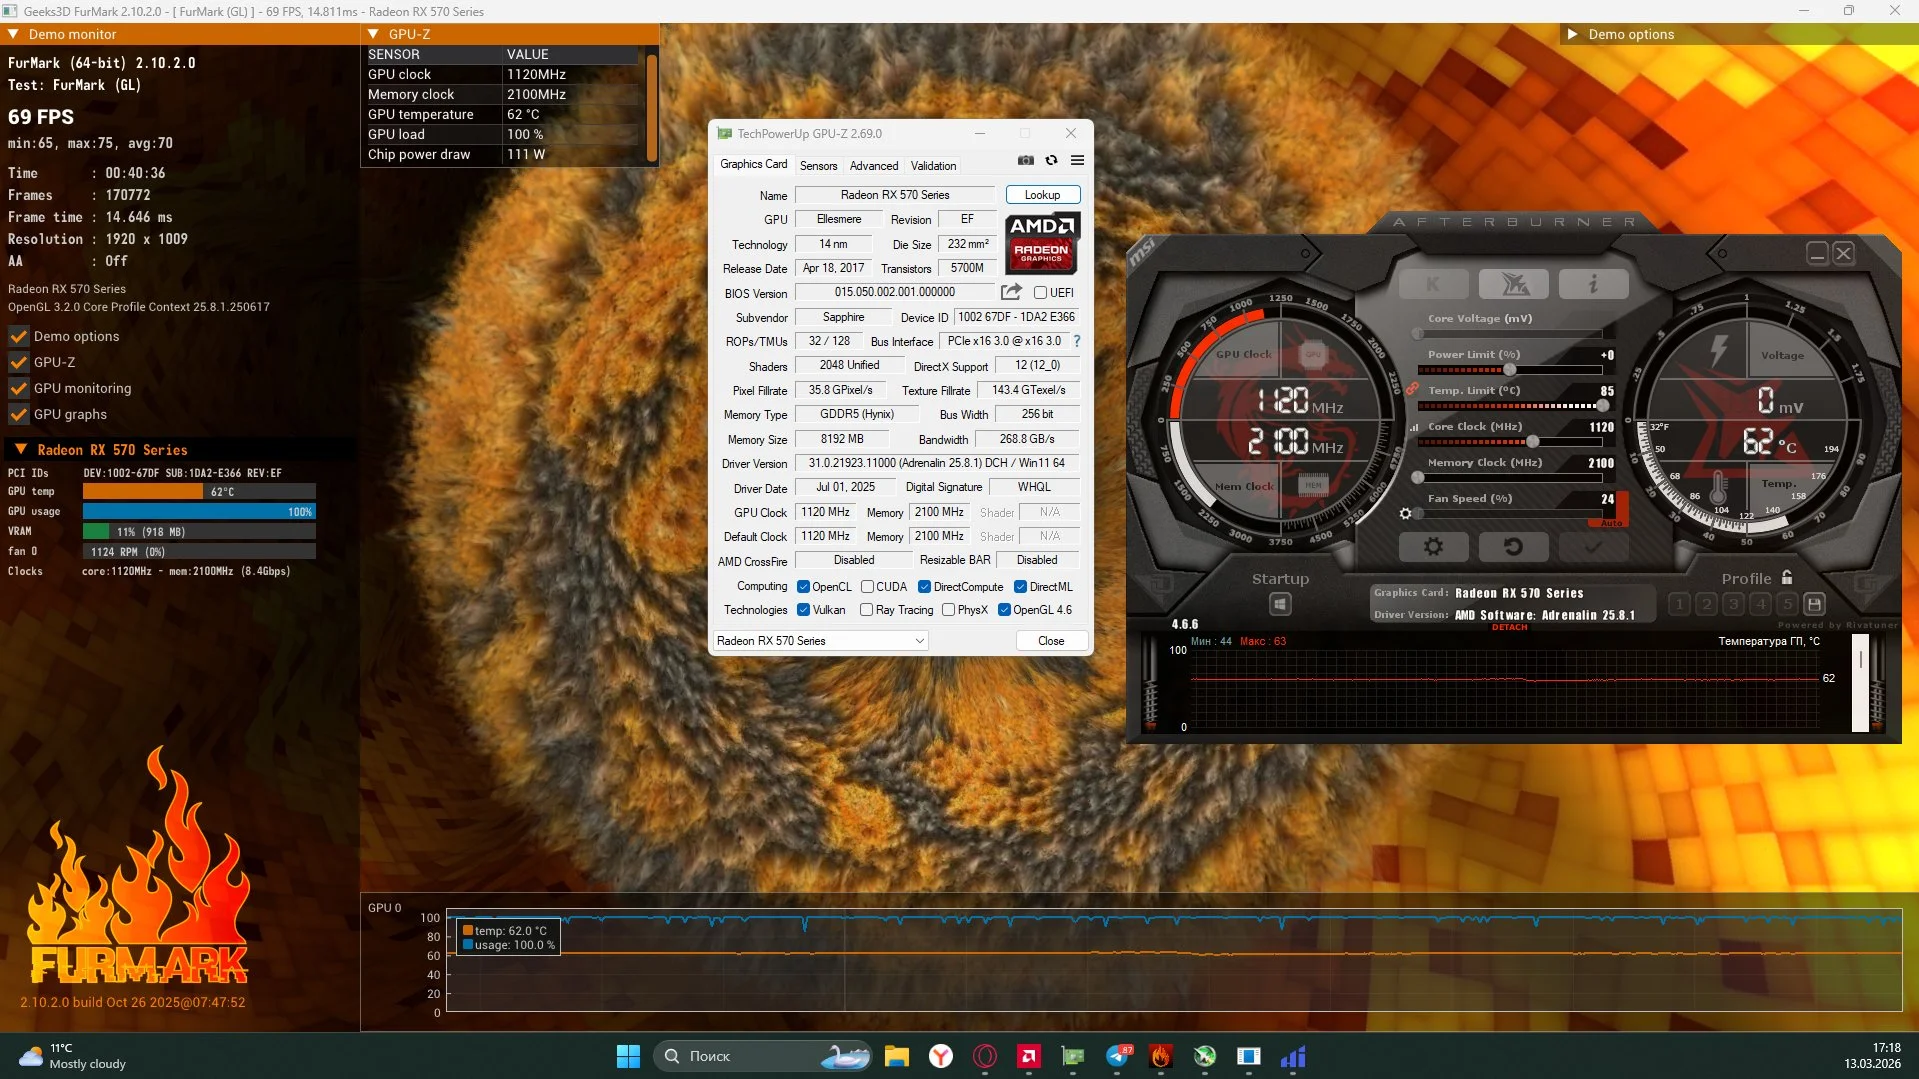Open Afterburner Kombustor (K) button
The image size is (1919, 1079).
1433,285
